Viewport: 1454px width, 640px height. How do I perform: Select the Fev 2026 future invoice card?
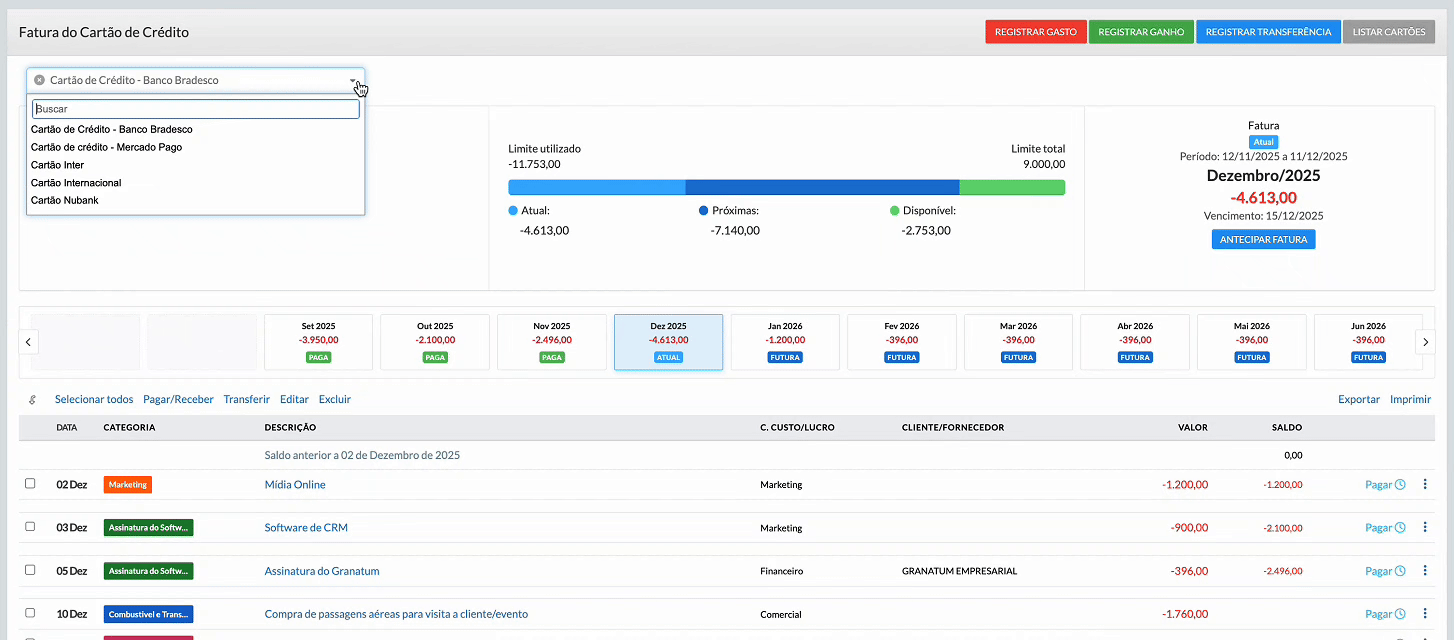902,342
